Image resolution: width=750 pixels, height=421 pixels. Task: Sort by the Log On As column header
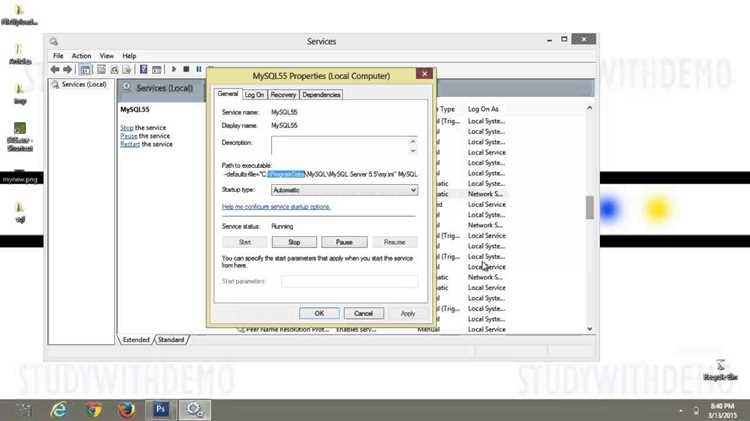tap(483, 109)
